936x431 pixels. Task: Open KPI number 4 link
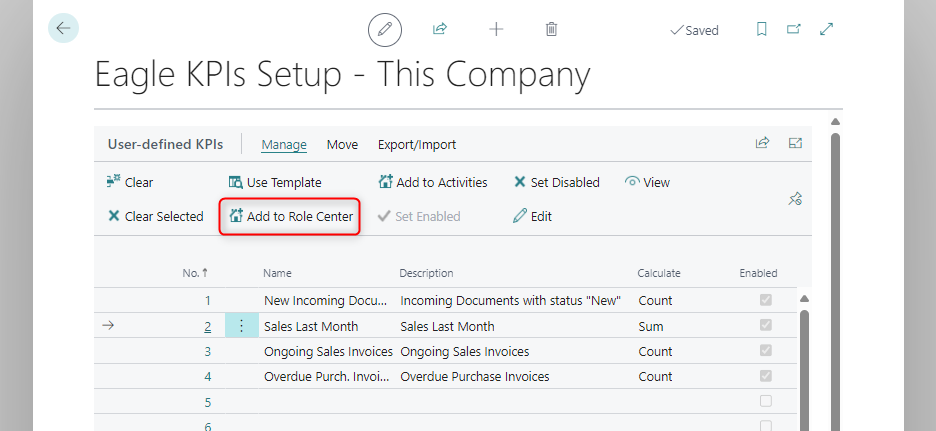click(x=208, y=377)
